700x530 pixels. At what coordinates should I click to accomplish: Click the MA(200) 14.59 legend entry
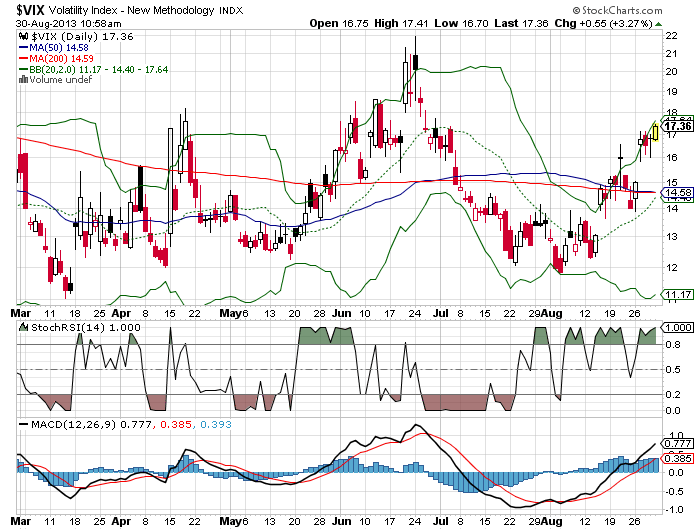click(x=56, y=58)
